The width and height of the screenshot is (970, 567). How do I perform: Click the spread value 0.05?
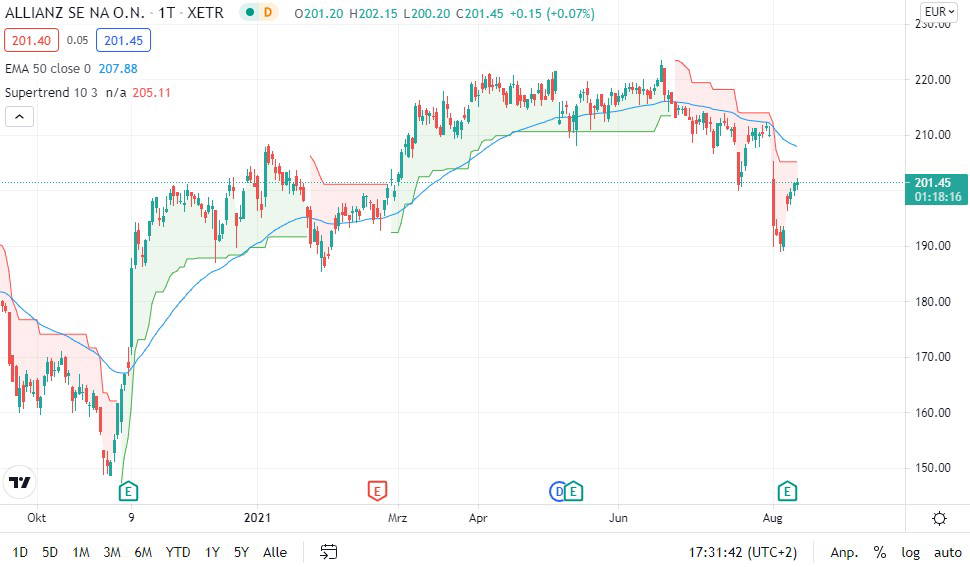(x=77, y=40)
